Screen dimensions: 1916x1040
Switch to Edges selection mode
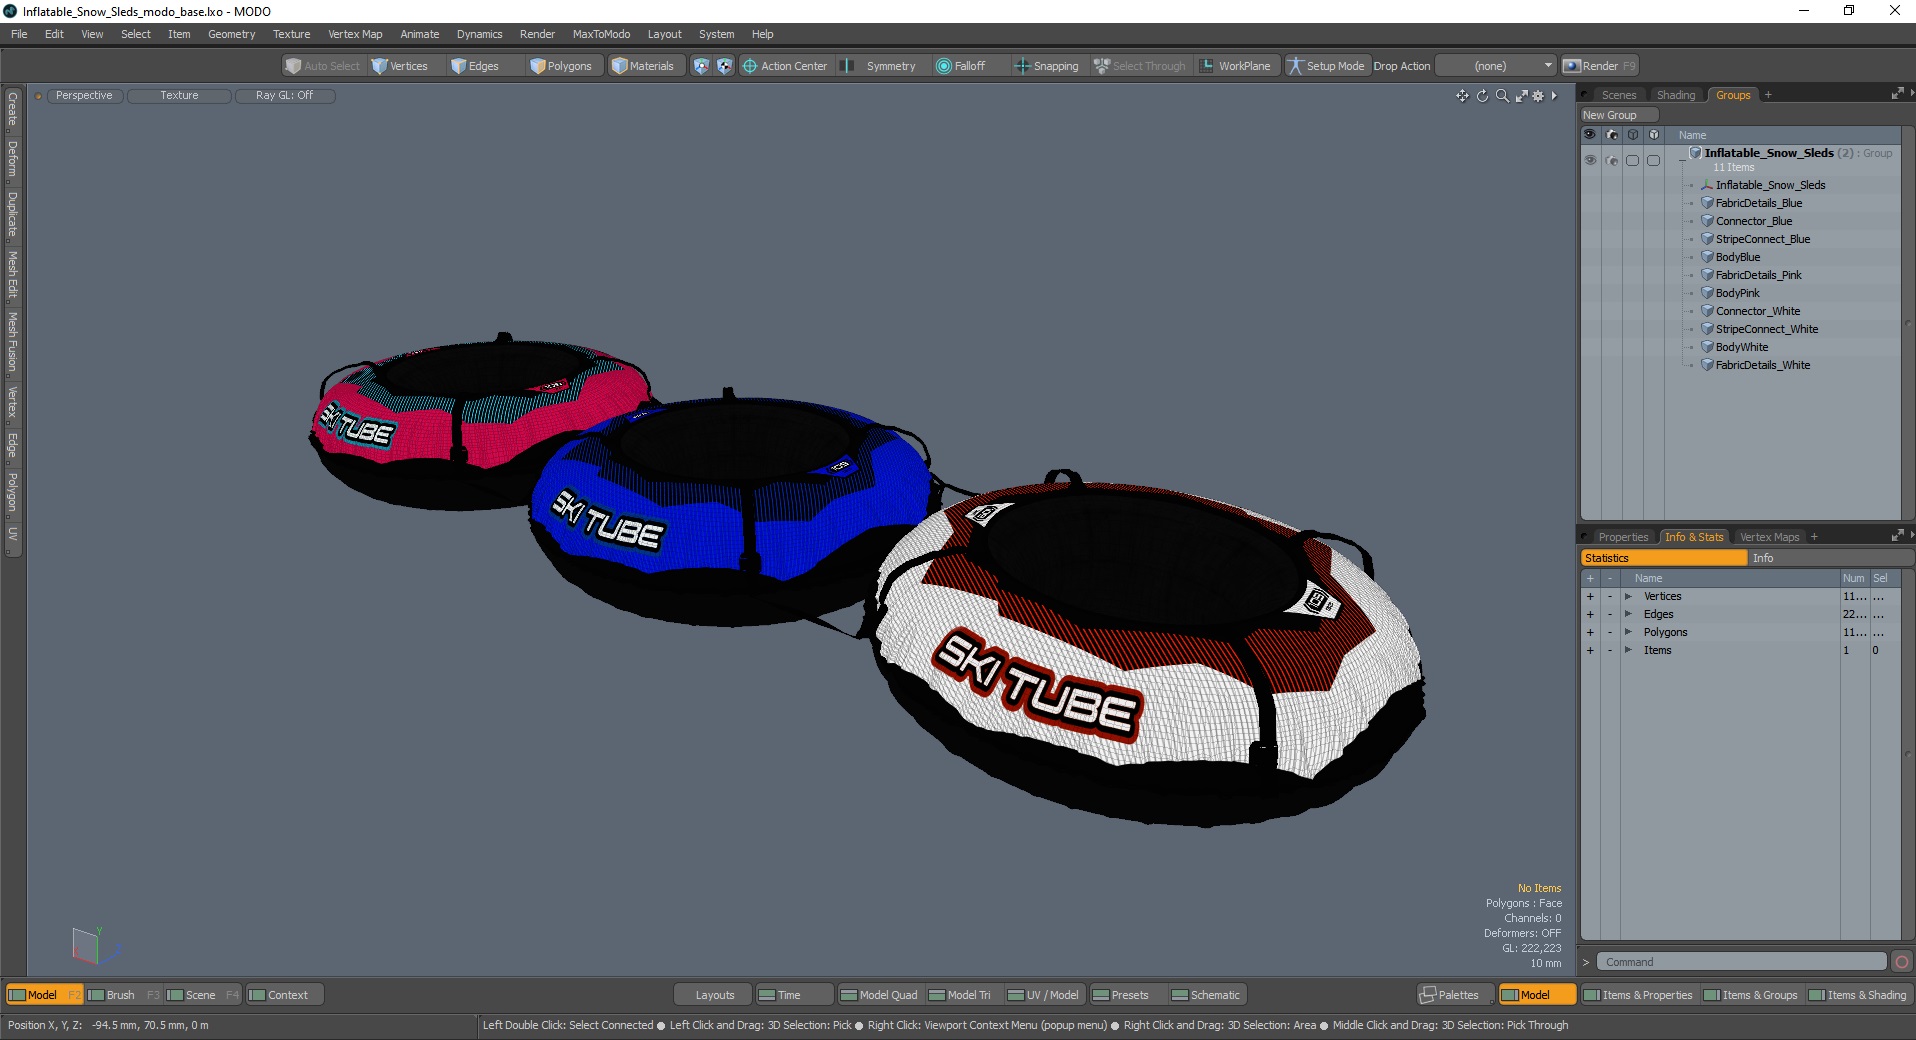475,66
